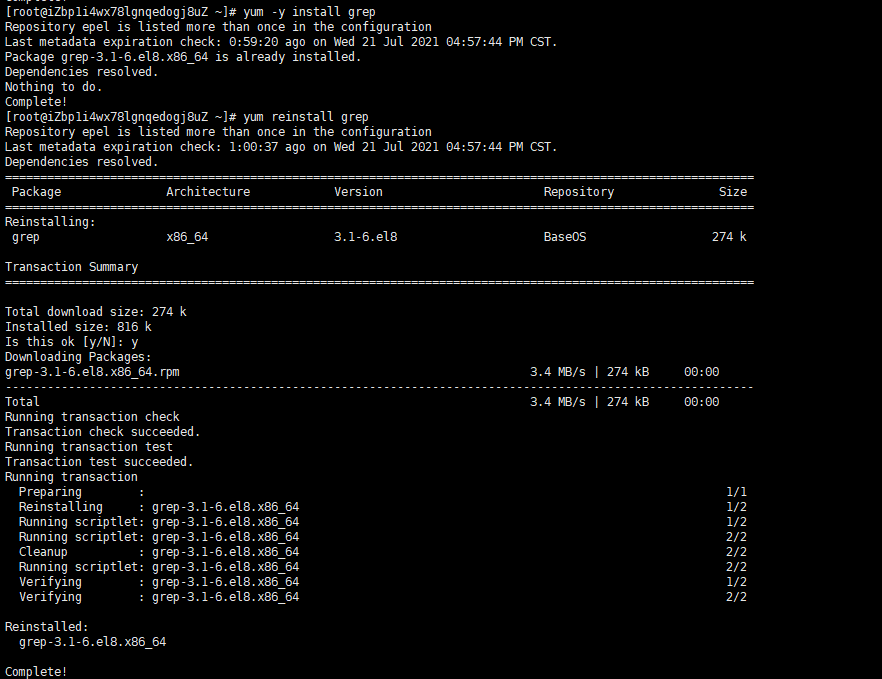This screenshot has height=679, width=882.
Task: Click the 'Is this ok [y/N]: y' prompt
Action: 71,342
